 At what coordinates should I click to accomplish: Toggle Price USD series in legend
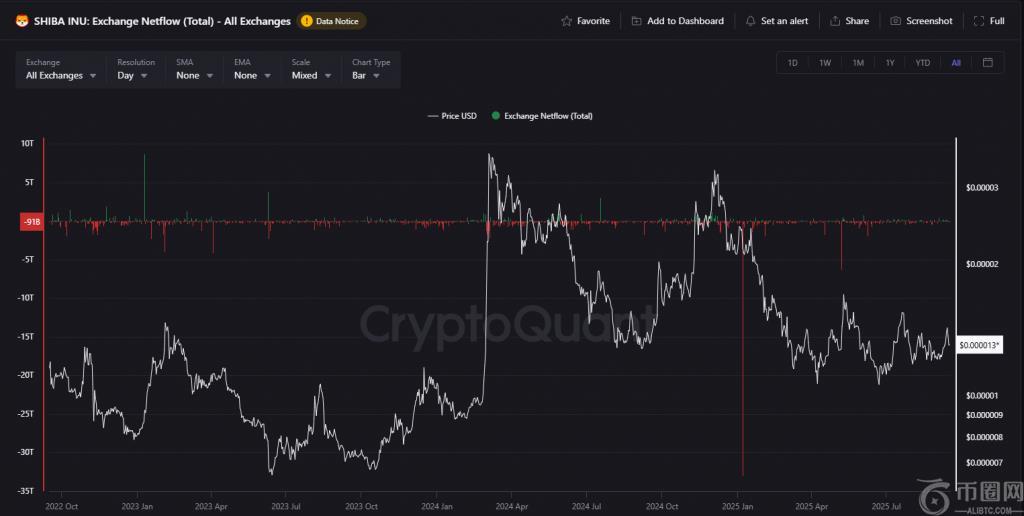pos(452,116)
